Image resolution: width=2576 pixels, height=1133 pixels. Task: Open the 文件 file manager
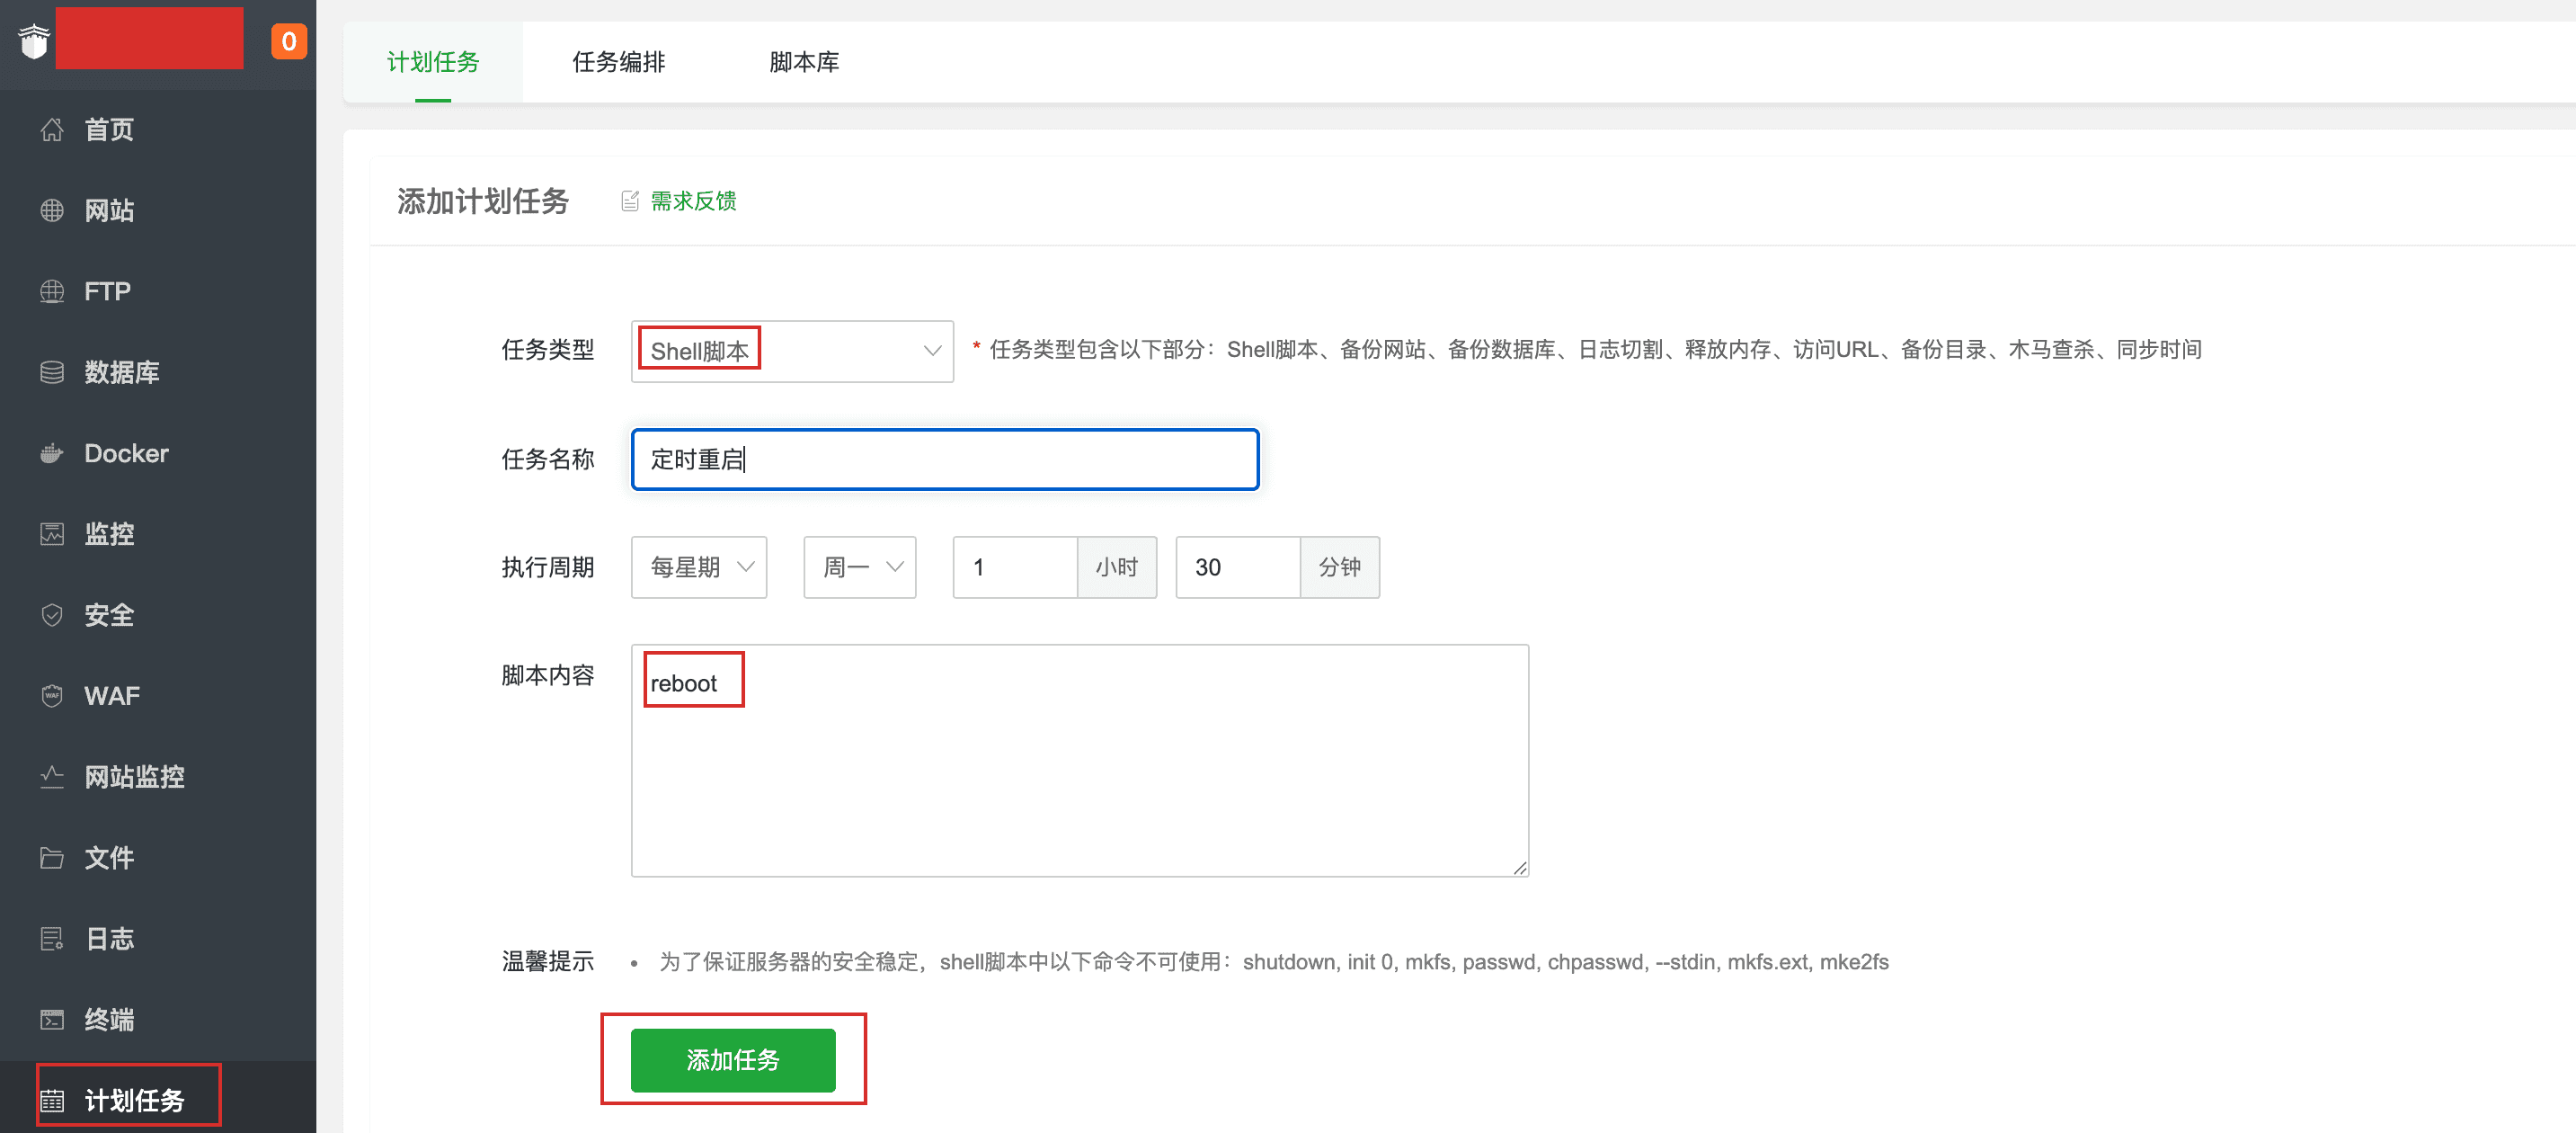pos(108,858)
